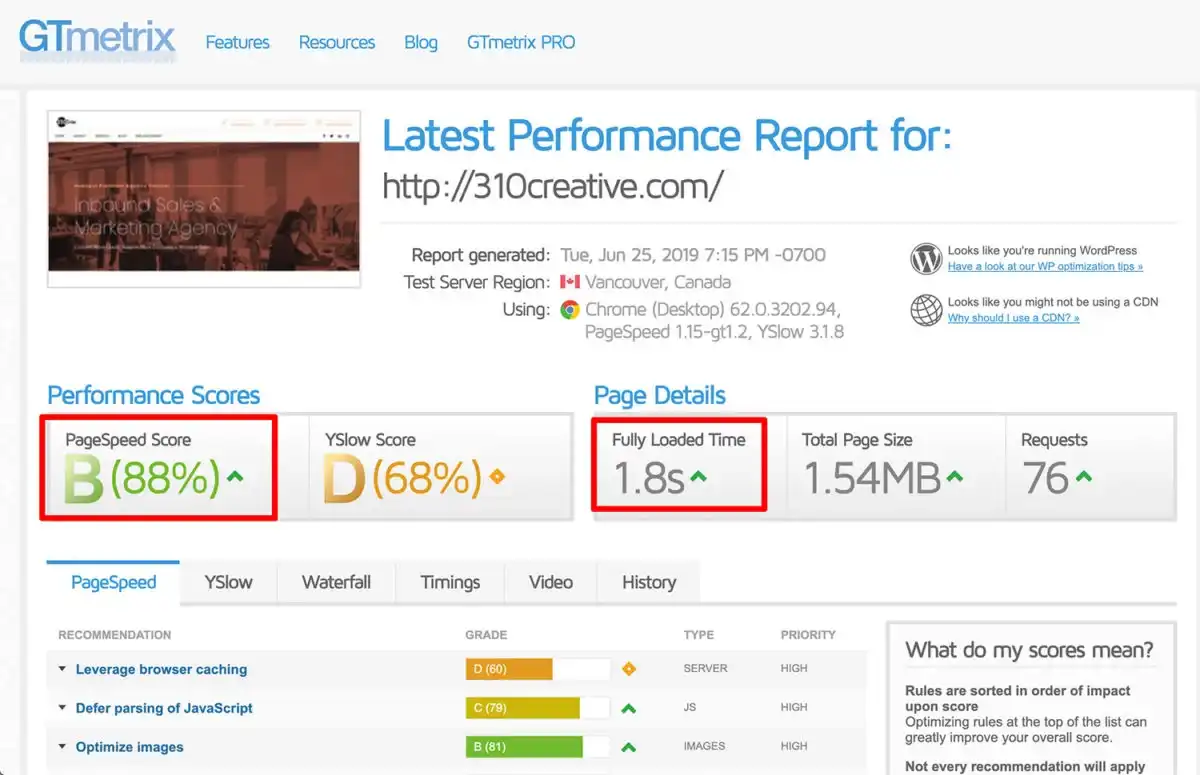Open the Resources menu item
Screen dimensions: 1200x775
tap(336, 42)
